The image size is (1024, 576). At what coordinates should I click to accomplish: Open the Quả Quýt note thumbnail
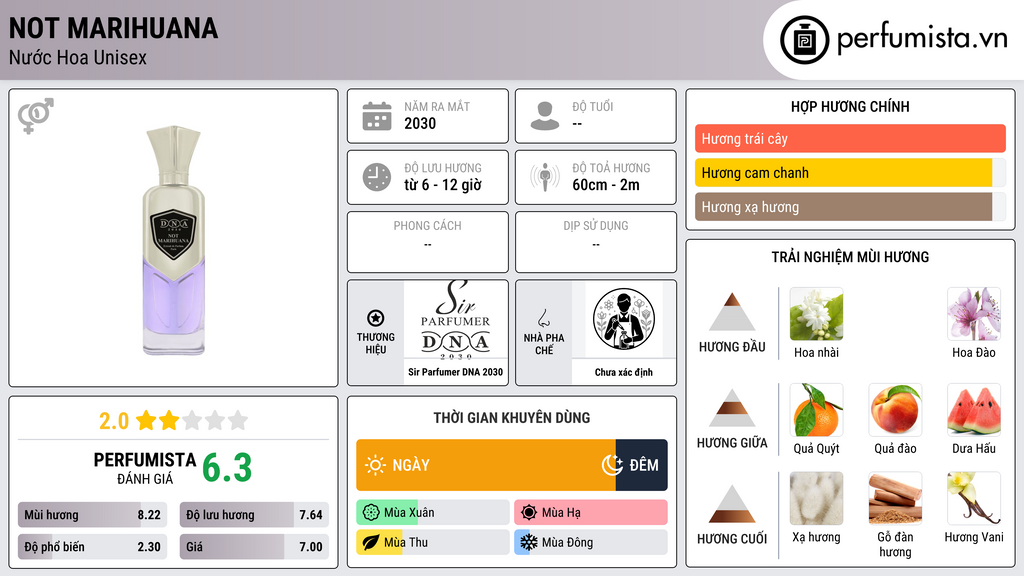click(x=816, y=410)
